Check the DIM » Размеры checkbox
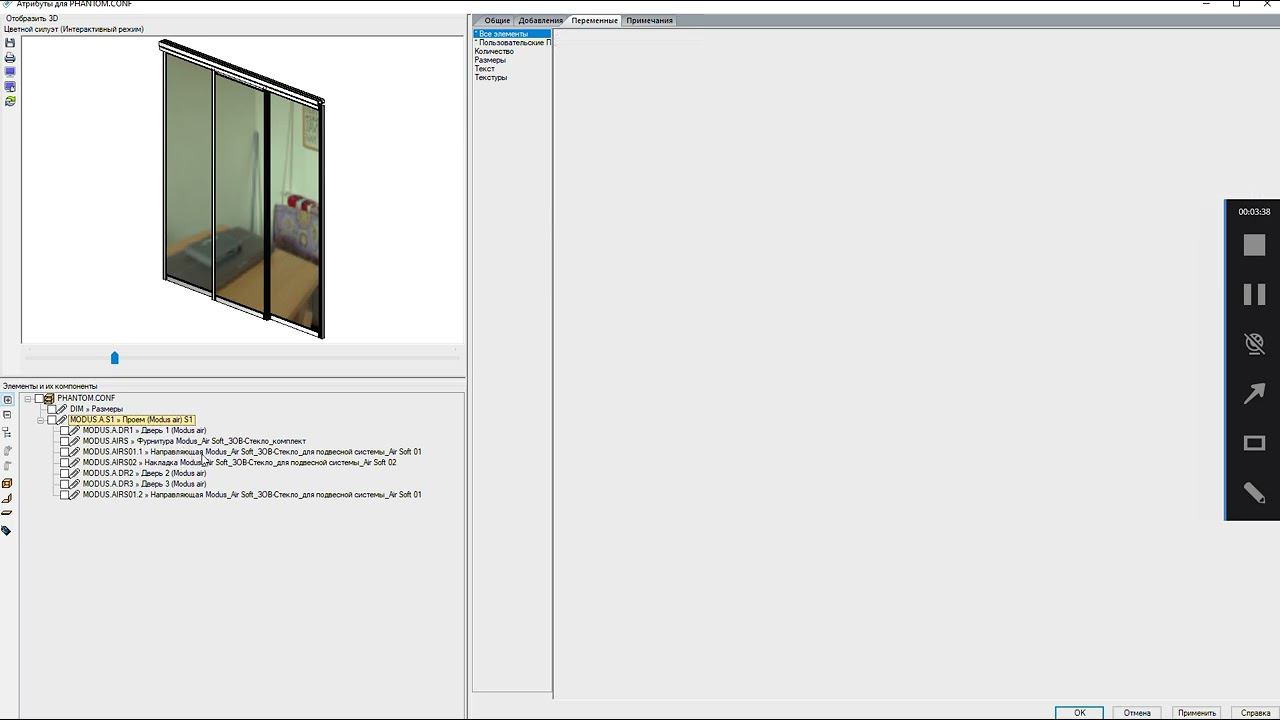The width and height of the screenshot is (1280, 720). (52, 409)
